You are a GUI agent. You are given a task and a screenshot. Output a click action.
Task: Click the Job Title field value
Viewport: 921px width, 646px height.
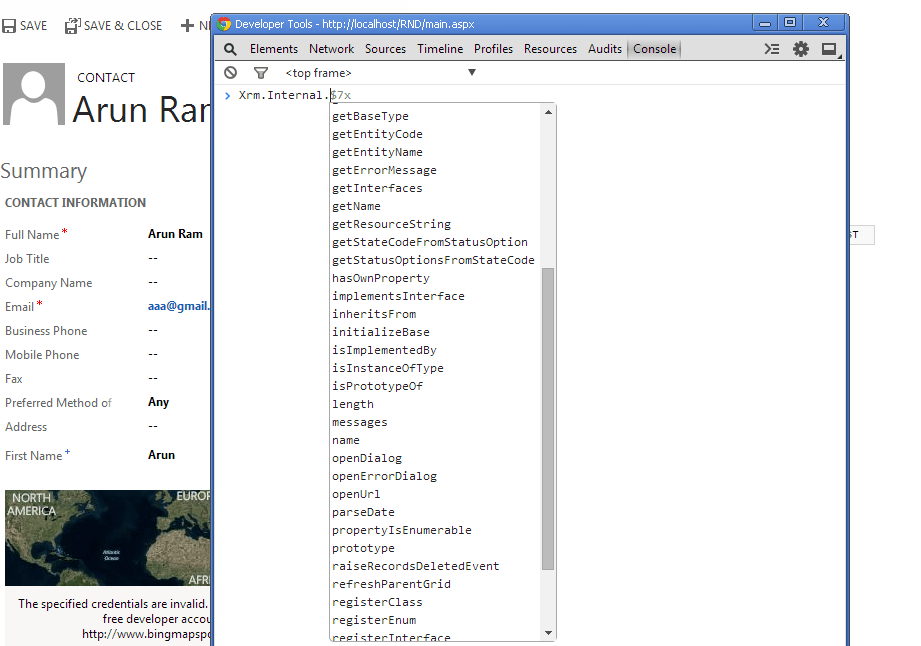(153, 258)
